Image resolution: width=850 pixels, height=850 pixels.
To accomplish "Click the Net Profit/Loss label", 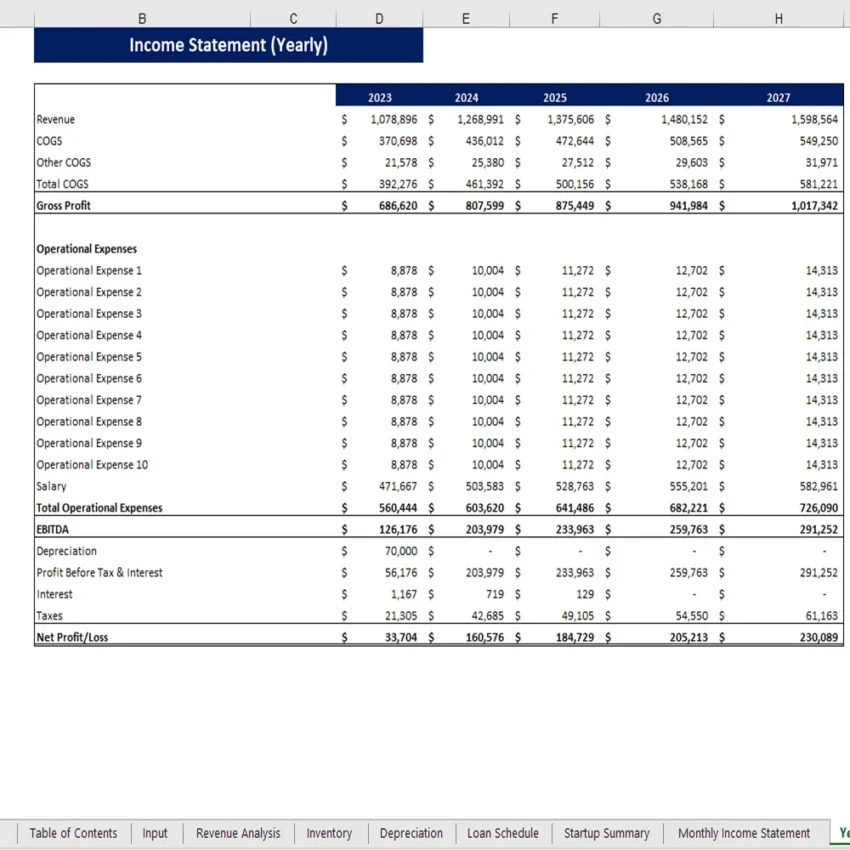I will pos(72,638).
